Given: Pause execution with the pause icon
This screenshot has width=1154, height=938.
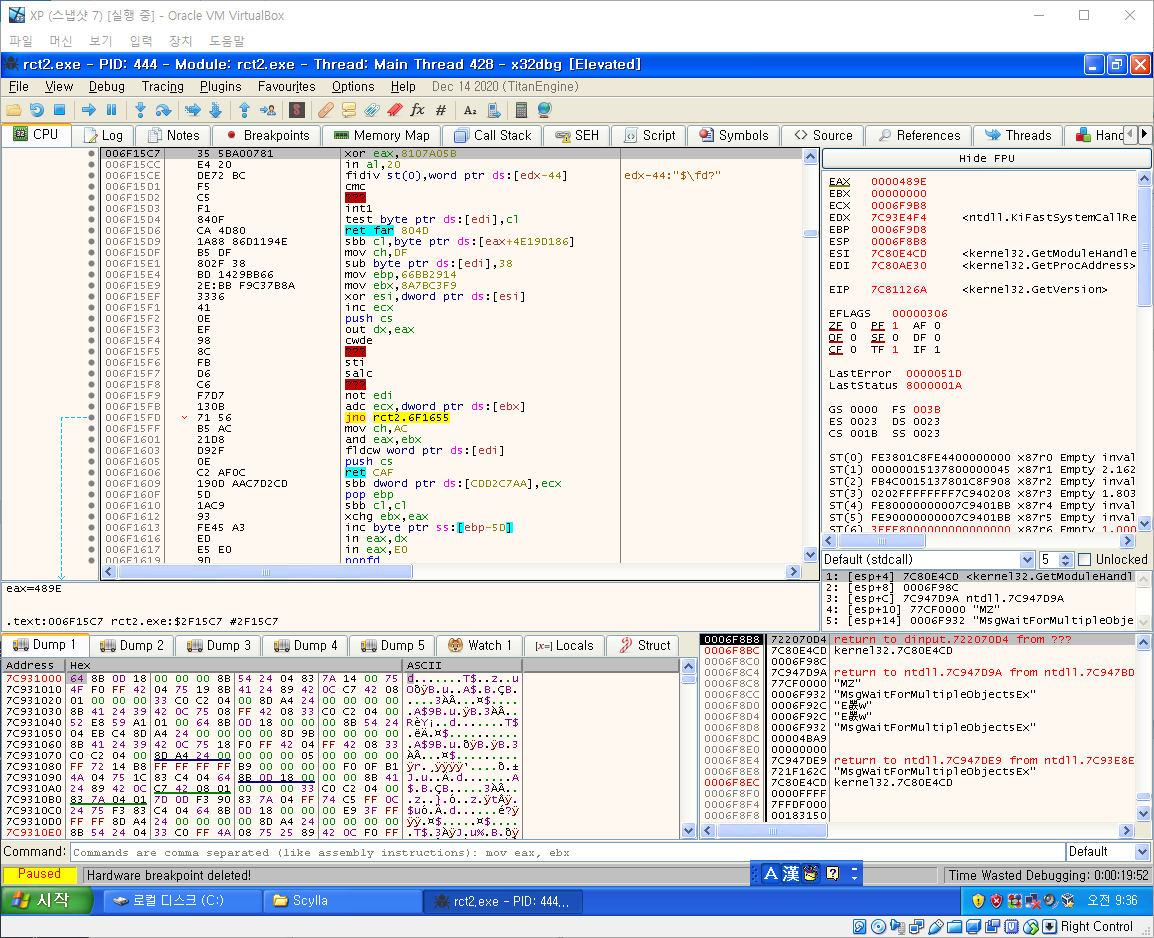Looking at the screenshot, I should tap(112, 110).
